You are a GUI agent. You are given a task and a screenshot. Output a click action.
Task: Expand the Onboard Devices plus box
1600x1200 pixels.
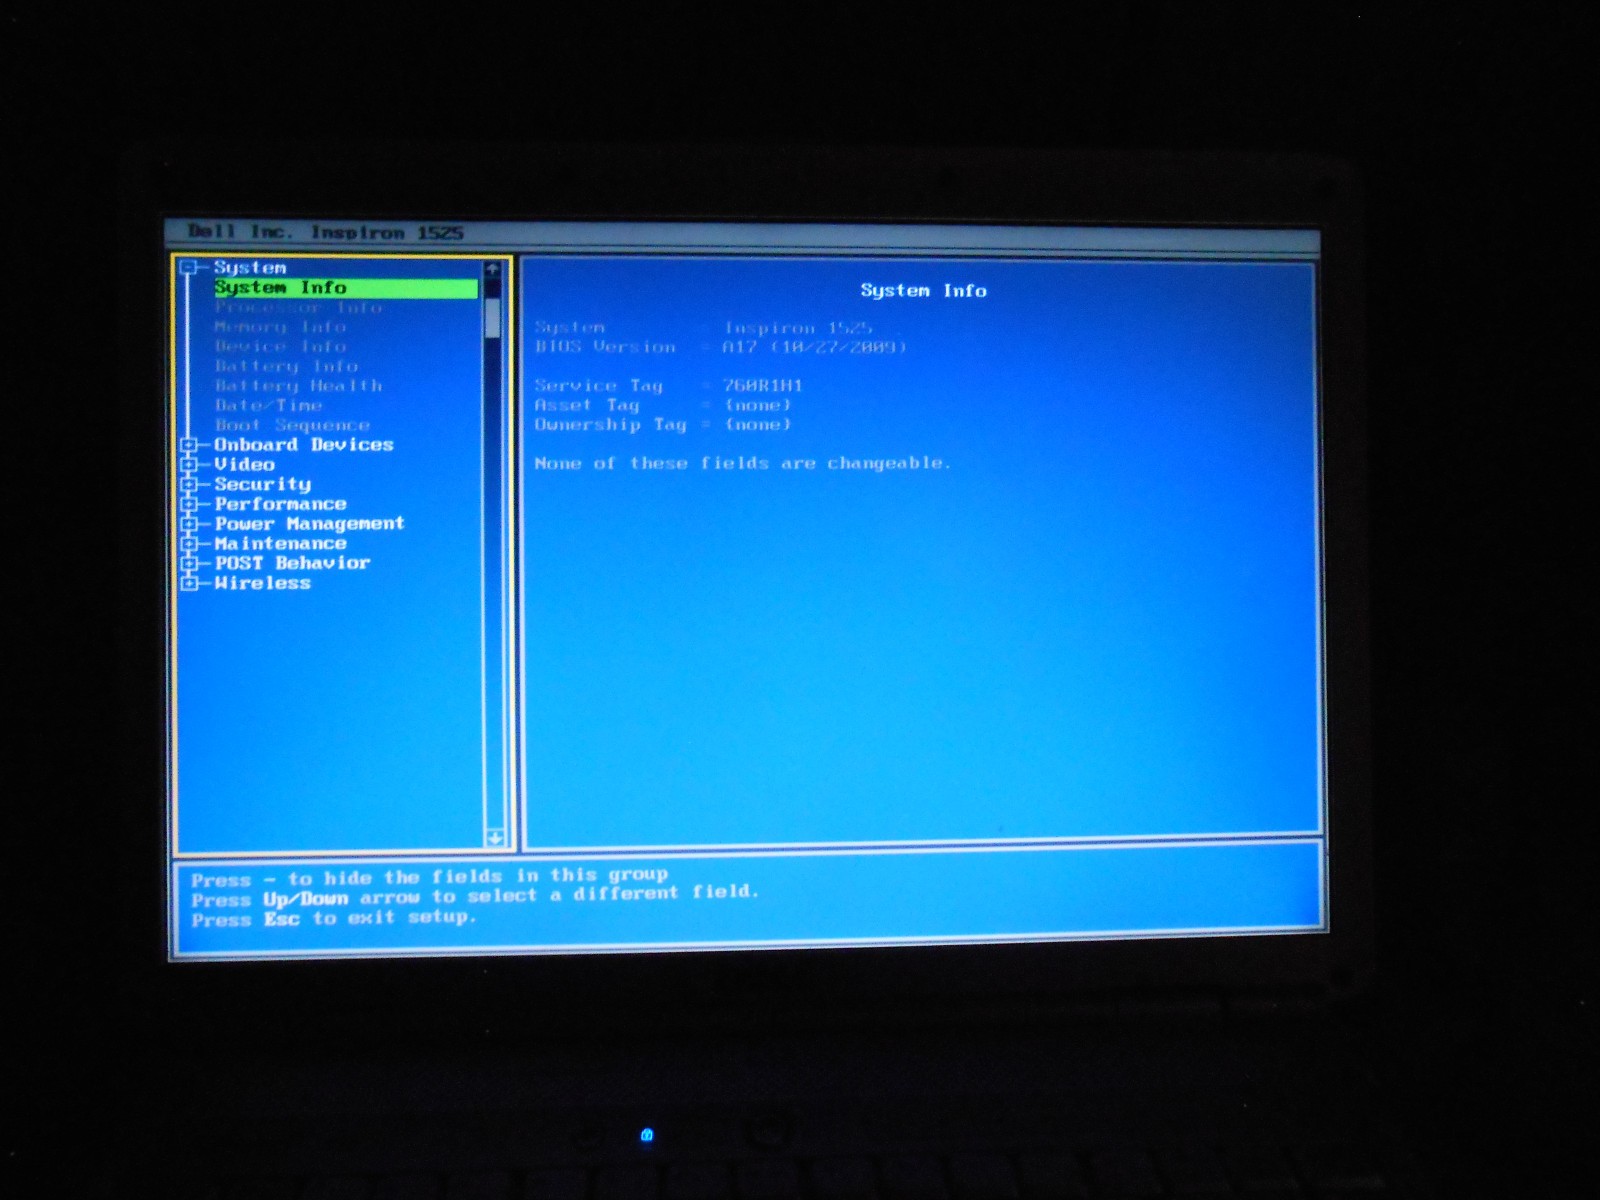point(188,445)
